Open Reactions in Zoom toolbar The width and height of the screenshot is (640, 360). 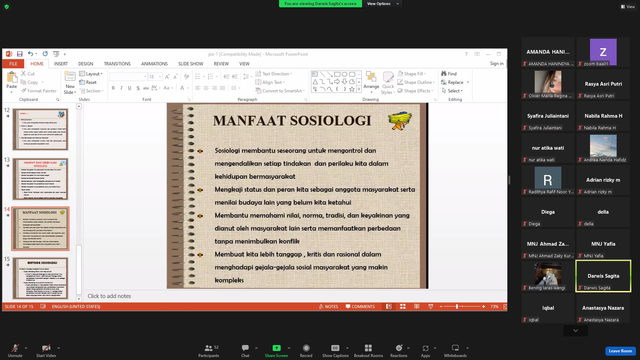[x=399, y=350]
